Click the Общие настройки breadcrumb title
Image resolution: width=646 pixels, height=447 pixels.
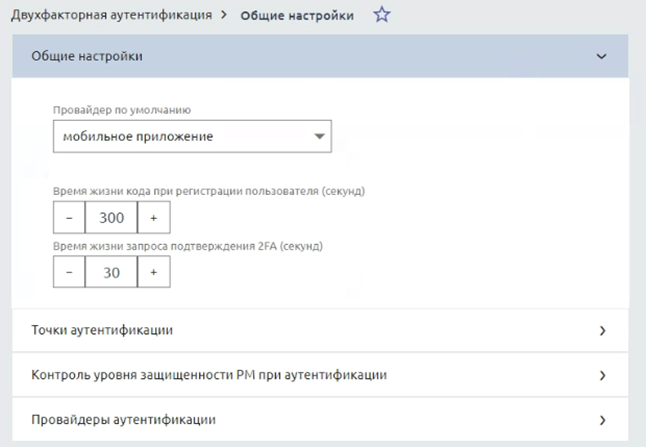point(296,16)
